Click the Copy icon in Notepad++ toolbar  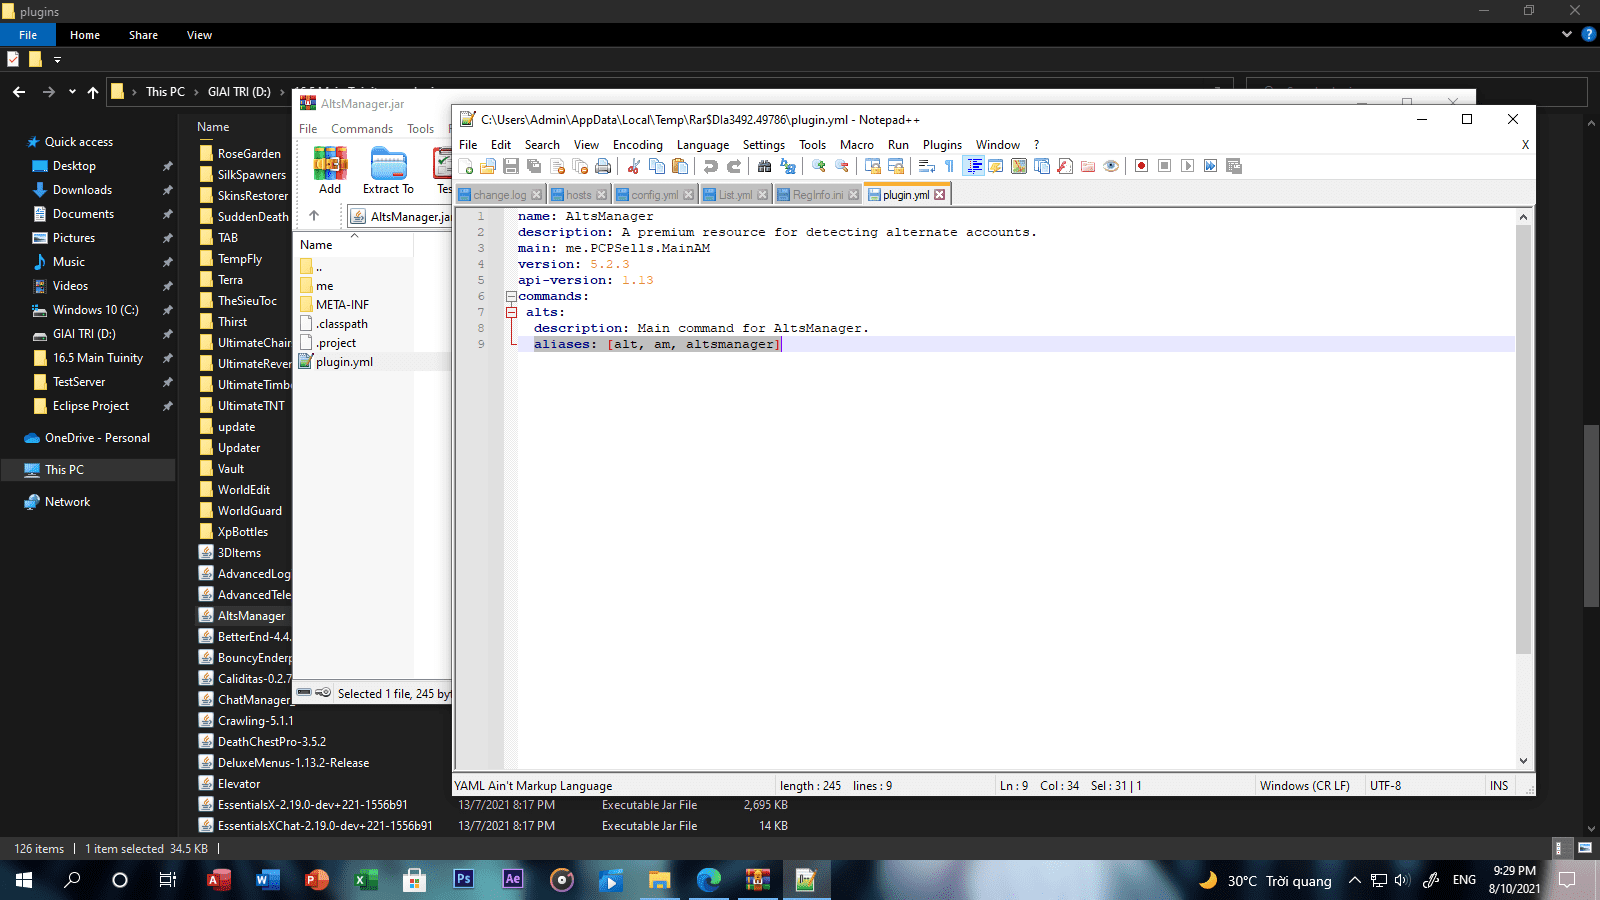pos(657,166)
